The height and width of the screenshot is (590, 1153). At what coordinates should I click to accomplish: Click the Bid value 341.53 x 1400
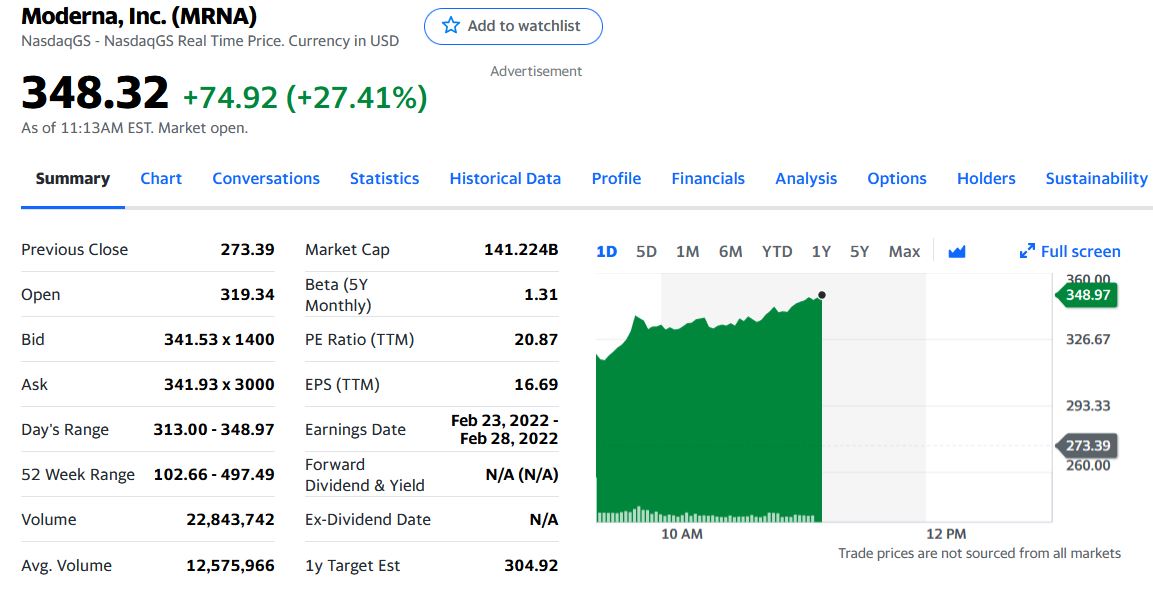click(219, 339)
